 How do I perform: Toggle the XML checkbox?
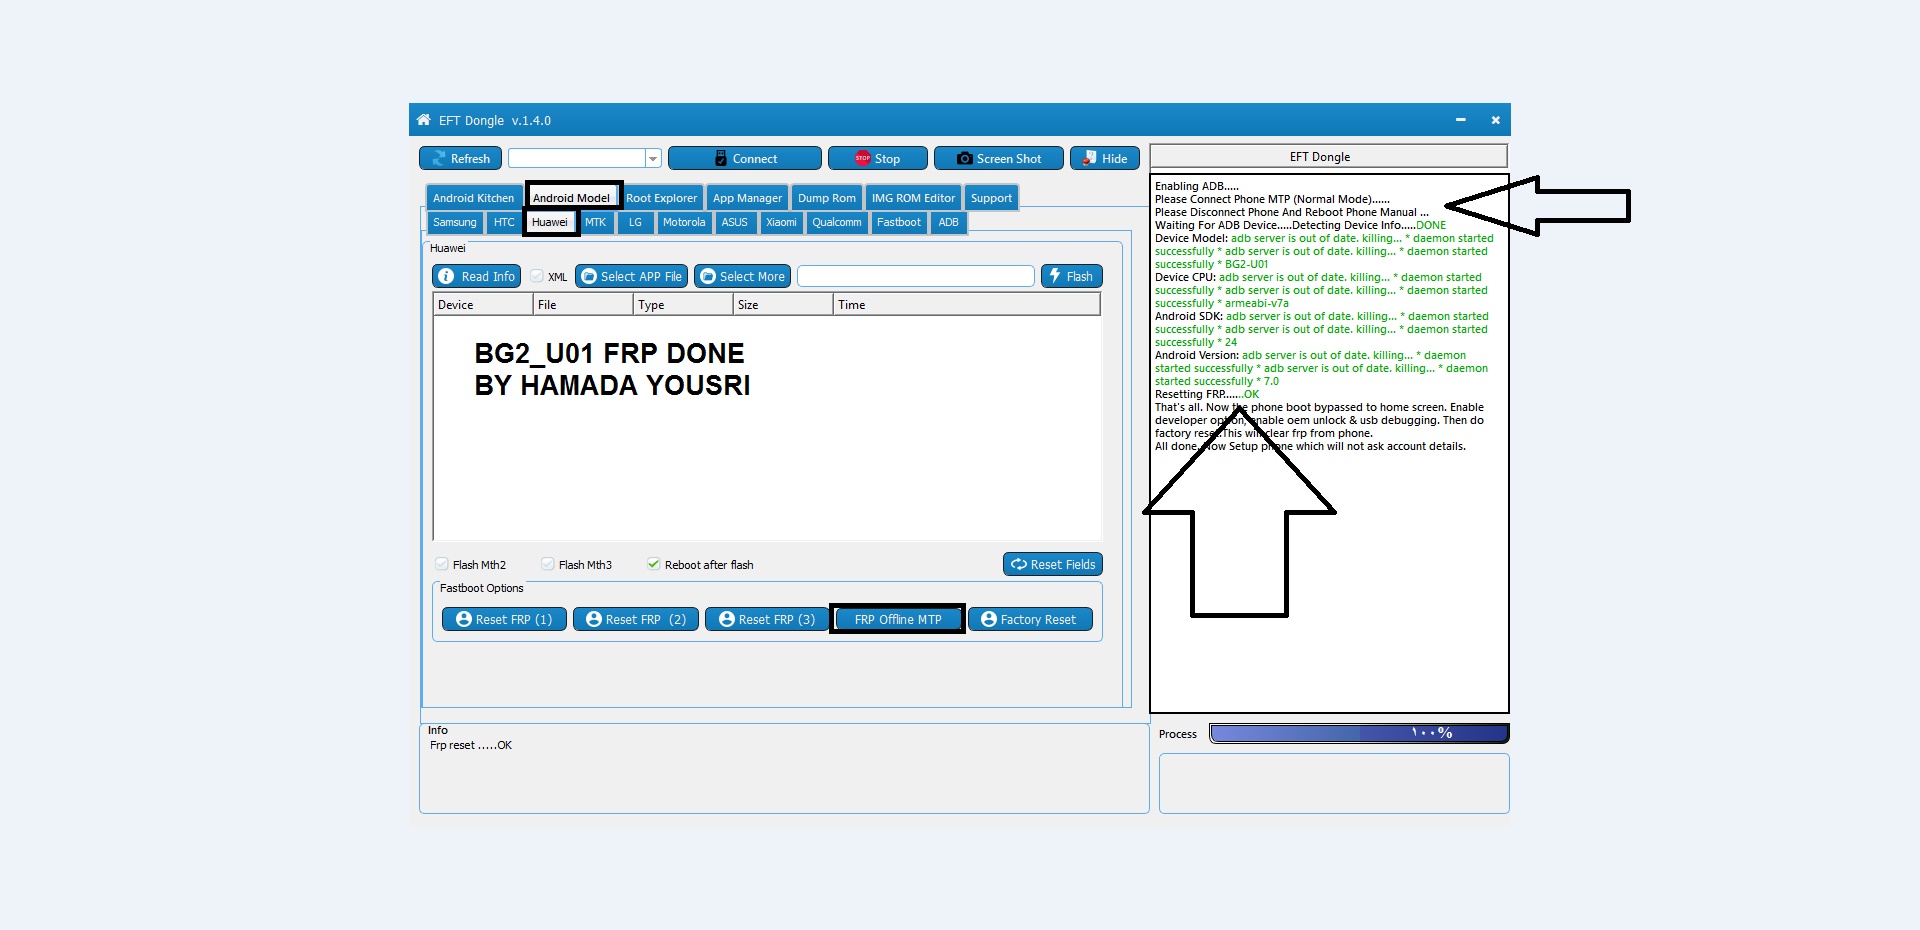coord(537,276)
